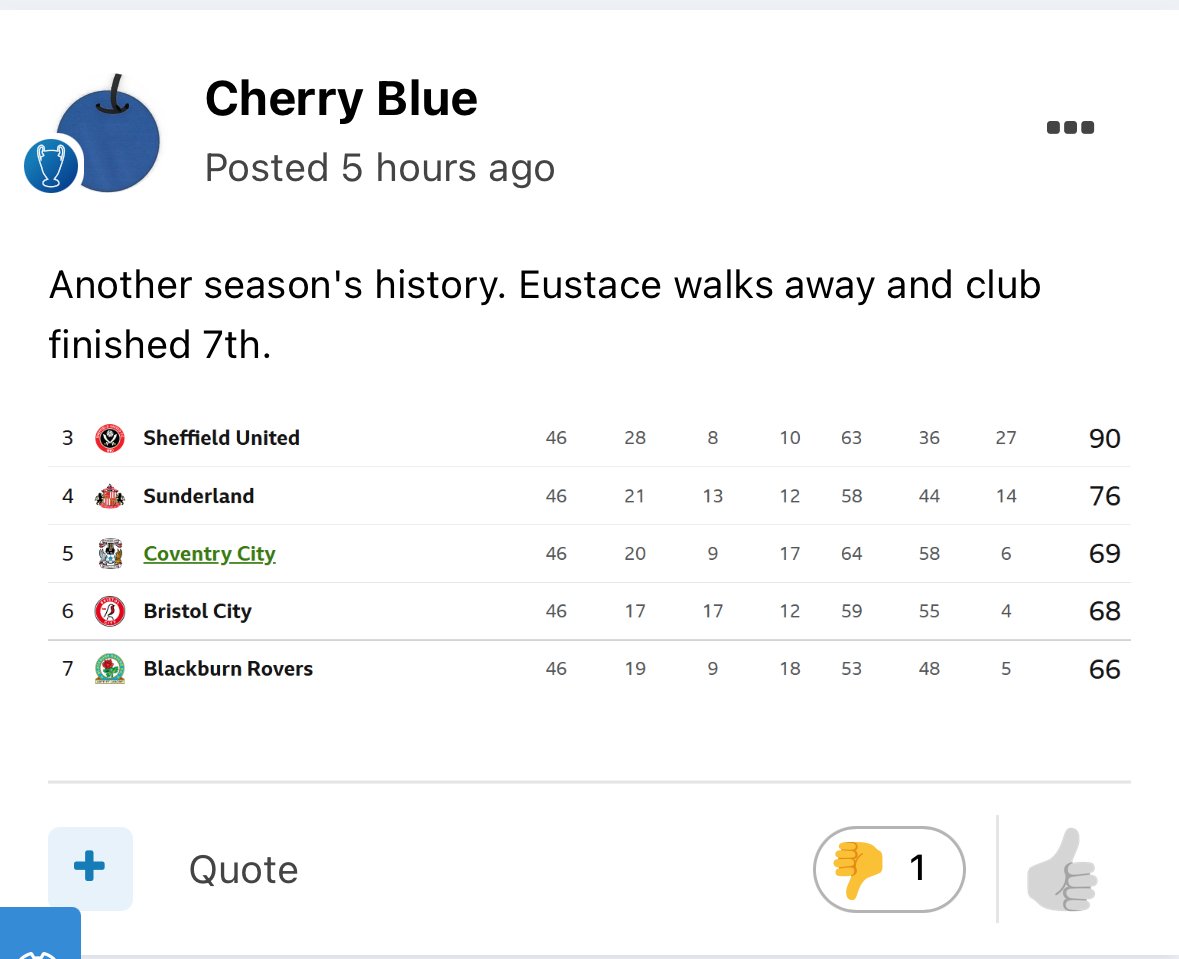This screenshot has height=959, width=1179.
Task: Open the three-dot post options menu
Action: pyautogui.click(x=1070, y=127)
